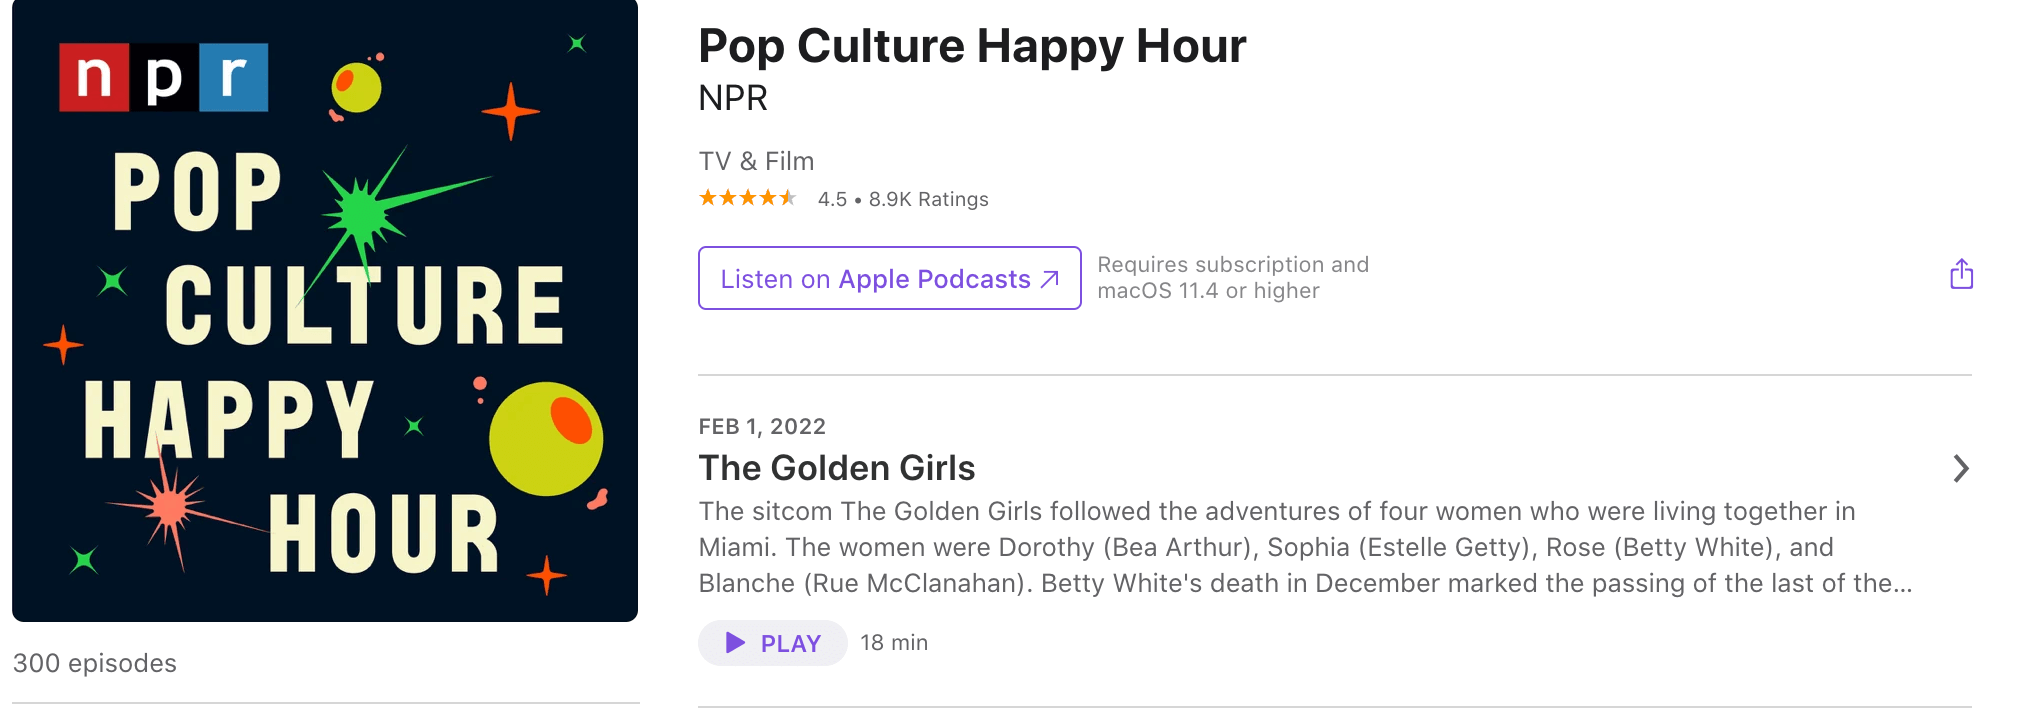This screenshot has width=2020, height=708.
Task: Click the NPR logo on the artwork
Action: coord(164,77)
